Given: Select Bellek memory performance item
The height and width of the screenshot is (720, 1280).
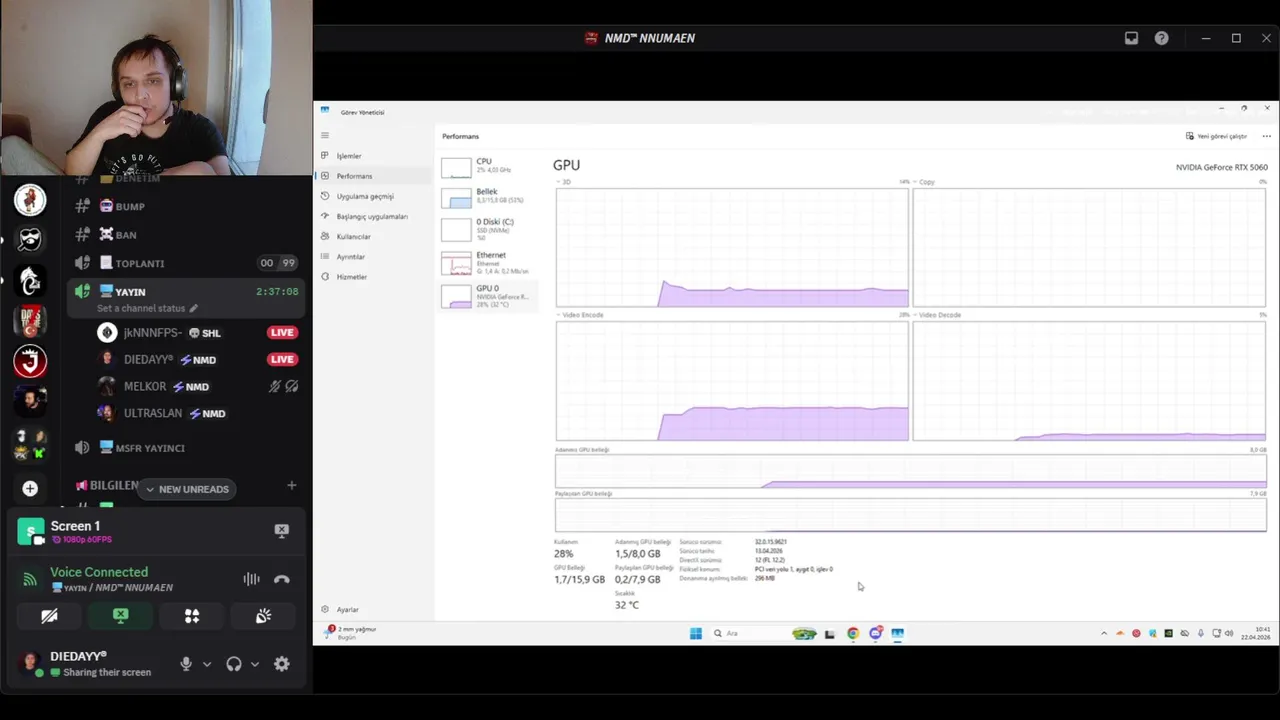Looking at the screenshot, I should click(x=488, y=197).
